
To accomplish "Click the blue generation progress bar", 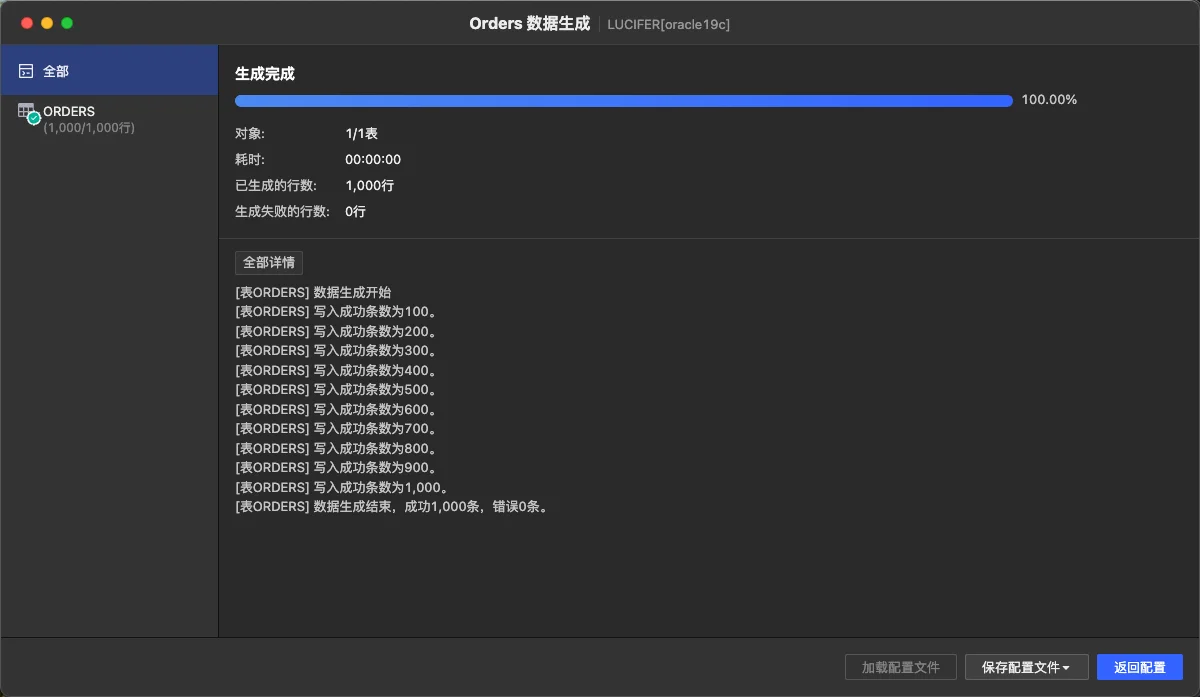I will click(x=624, y=100).
